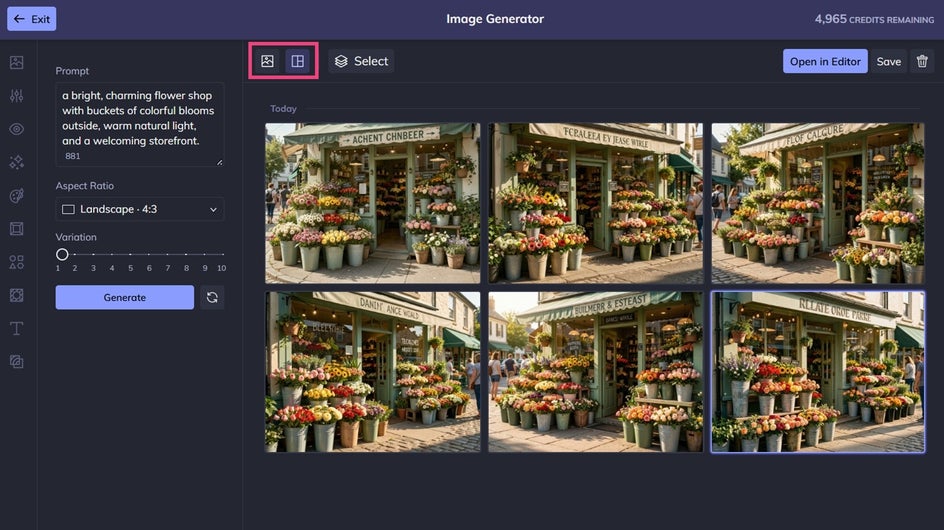The height and width of the screenshot is (530, 944).
Task: Click Open in Editor
Action: pos(825,61)
